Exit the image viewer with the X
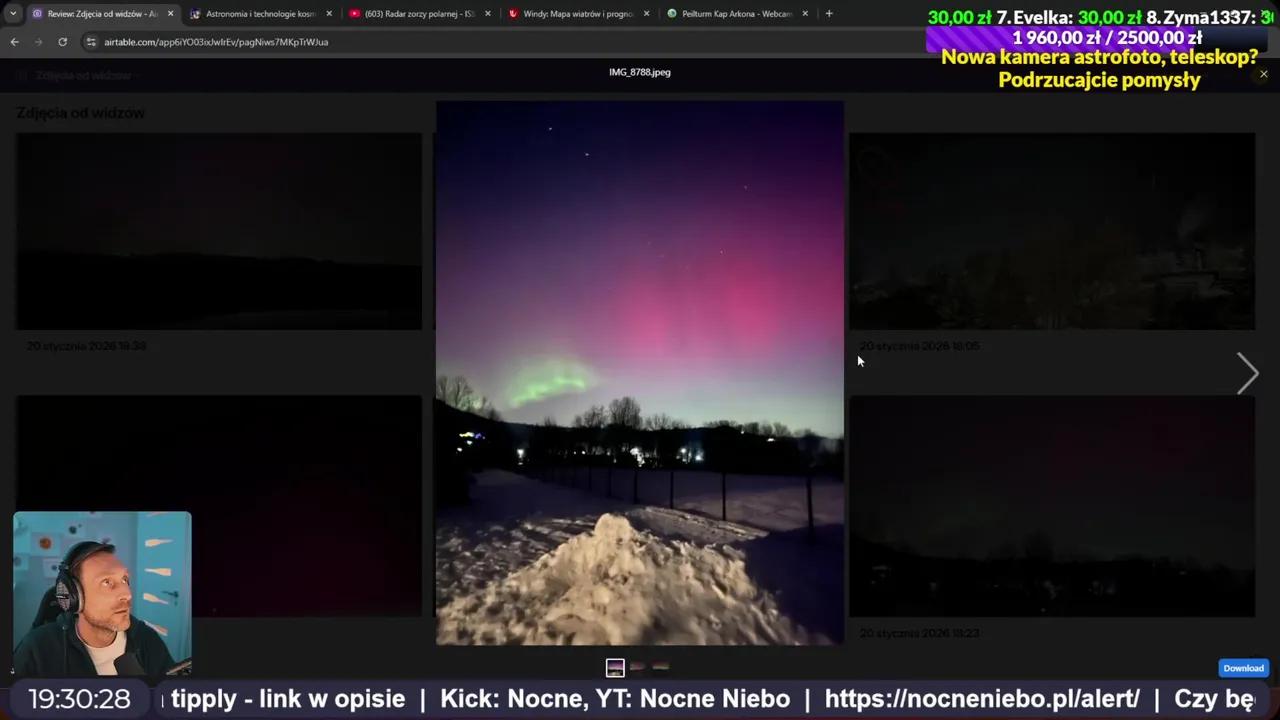This screenshot has height=720, width=1280. 1263,73
